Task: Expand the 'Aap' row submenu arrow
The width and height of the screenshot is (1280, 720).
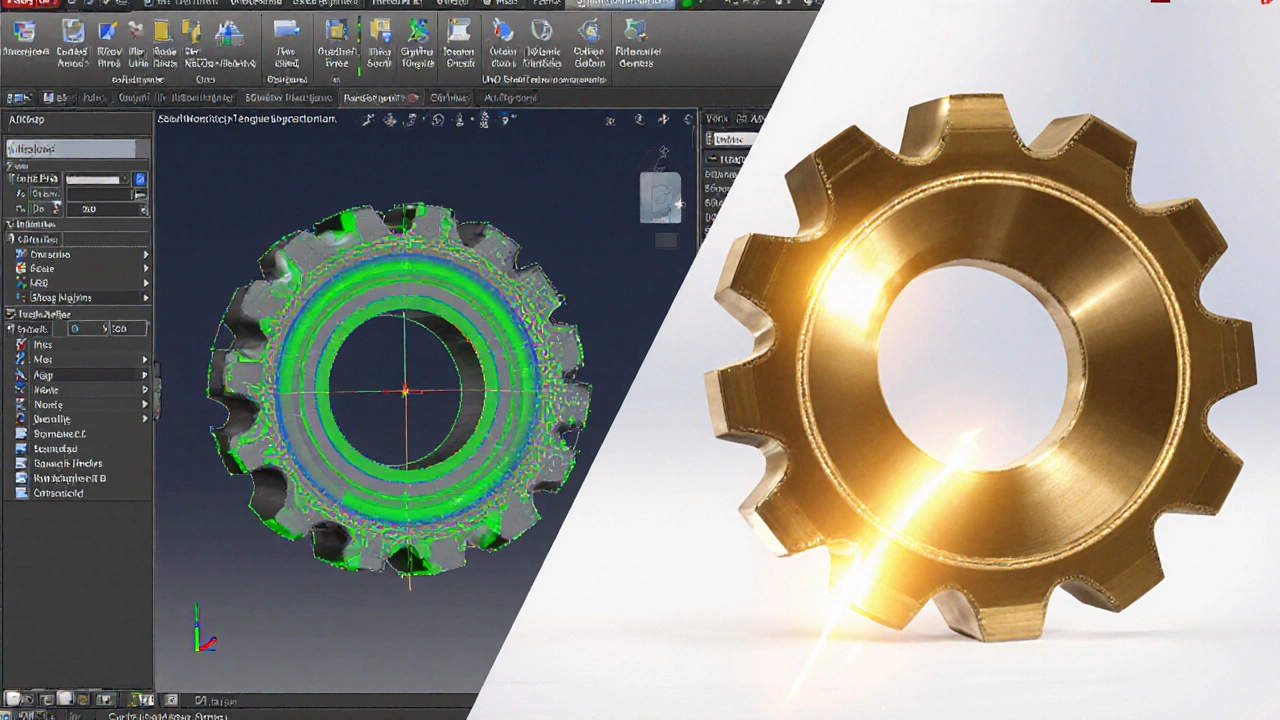Action: [145, 375]
